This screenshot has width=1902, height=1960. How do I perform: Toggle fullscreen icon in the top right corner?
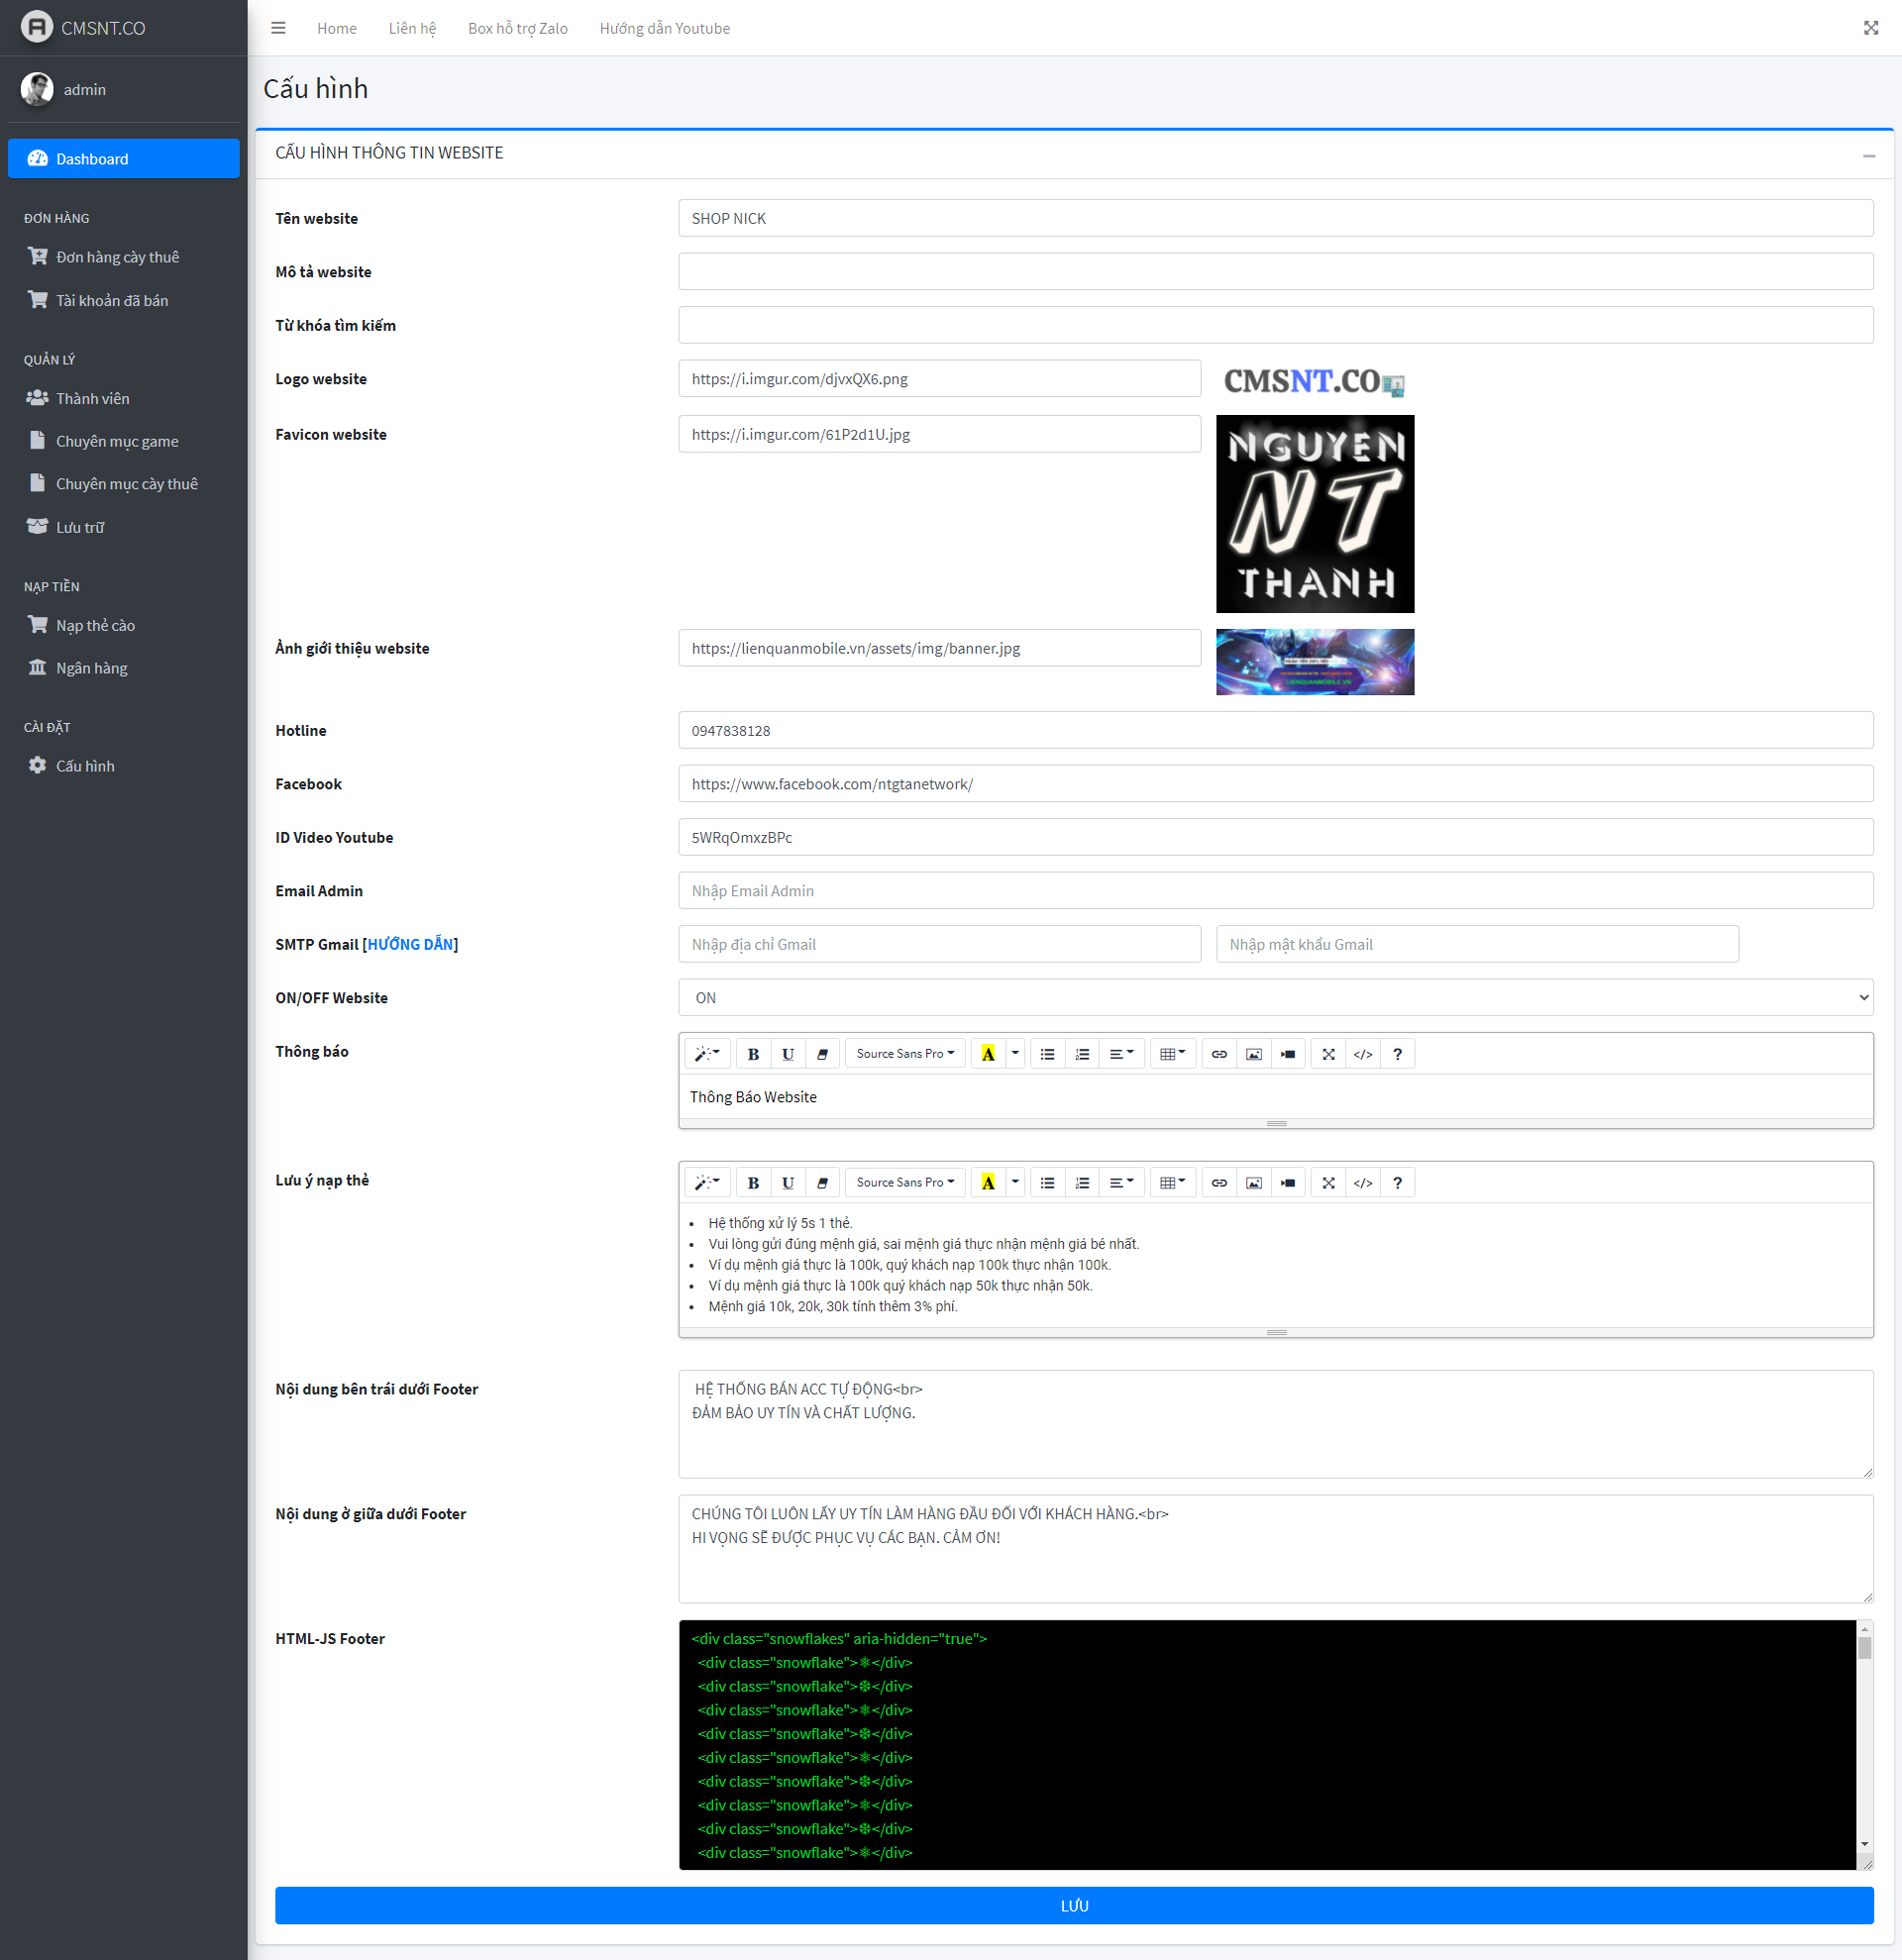1870,28
